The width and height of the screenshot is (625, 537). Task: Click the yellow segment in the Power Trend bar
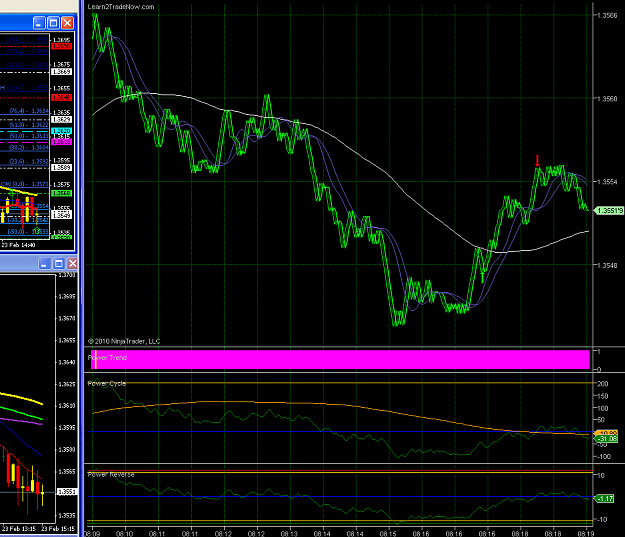click(96, 360)
